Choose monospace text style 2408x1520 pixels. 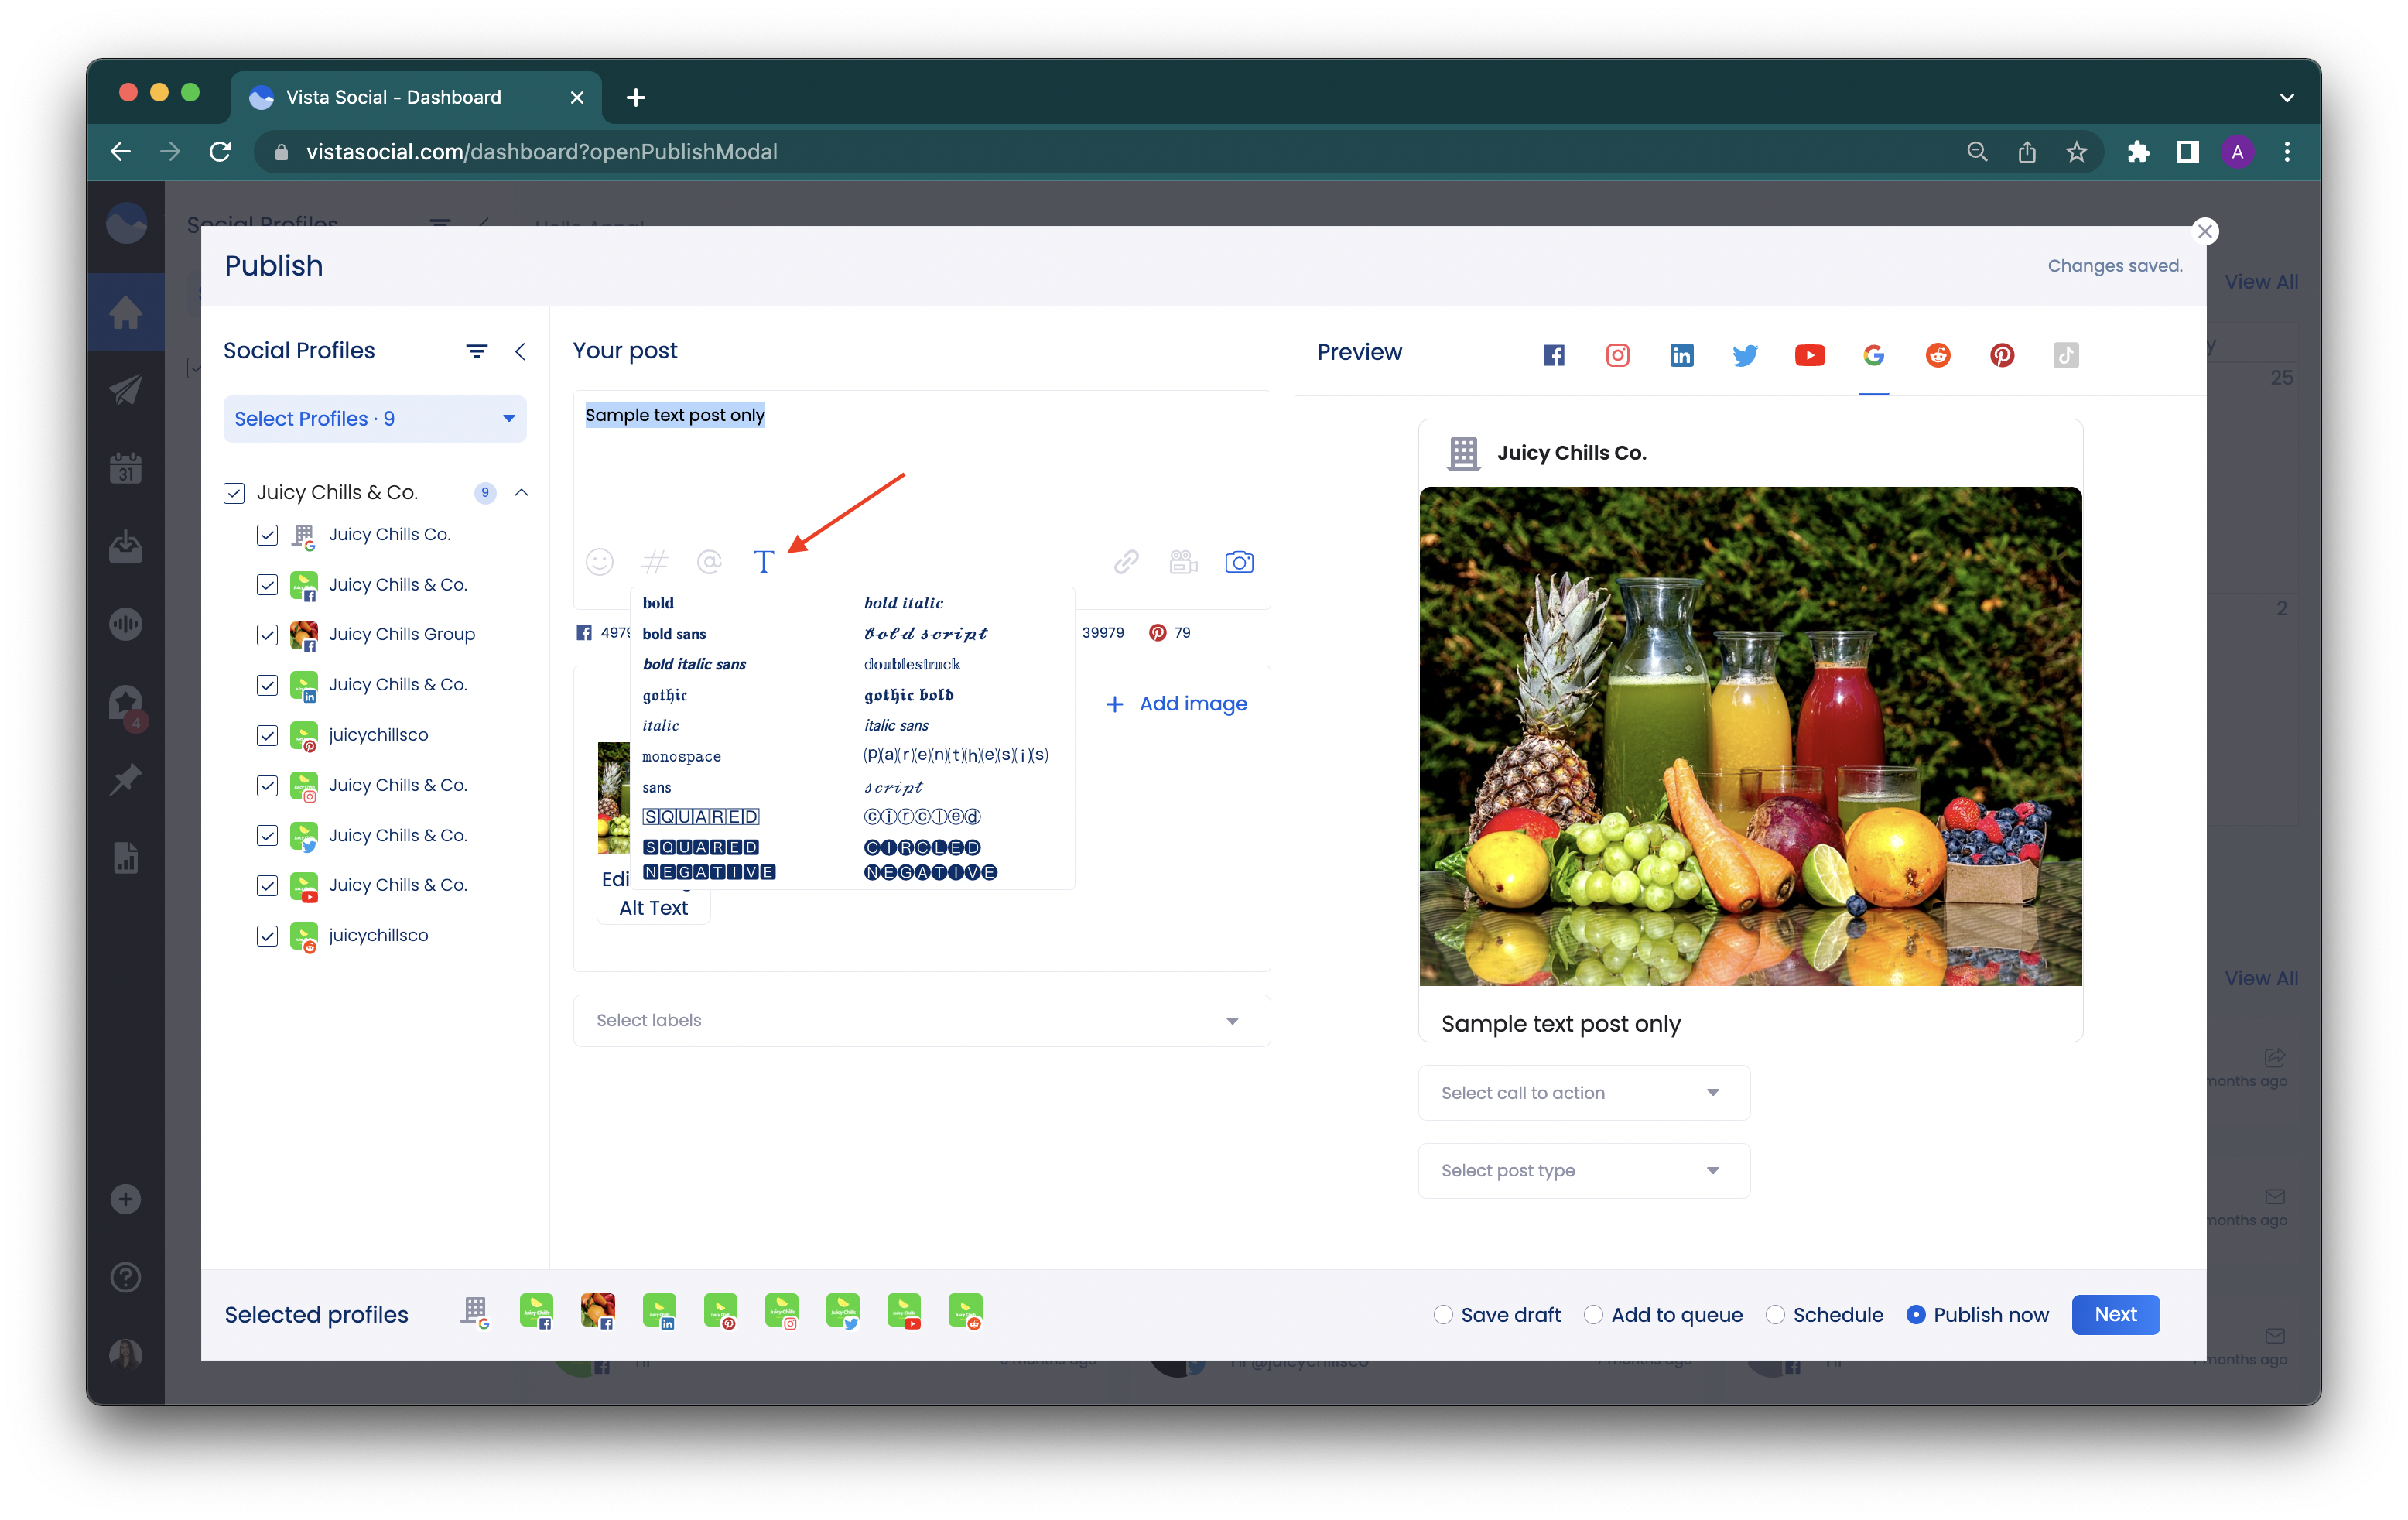coord(681,757)
